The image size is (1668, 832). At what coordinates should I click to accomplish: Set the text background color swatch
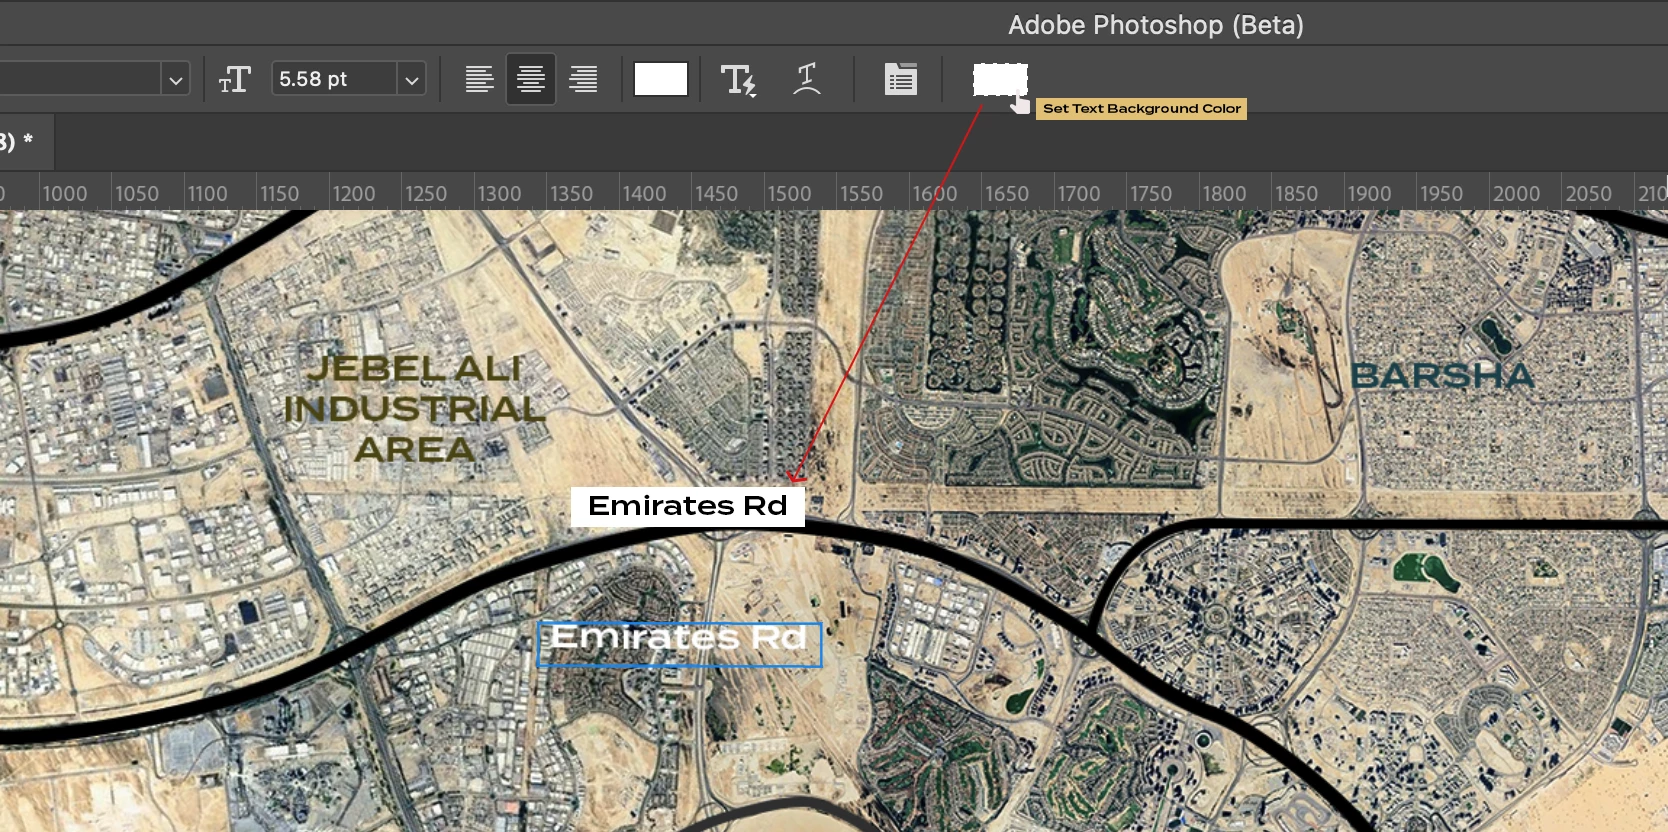[1000, 79]
